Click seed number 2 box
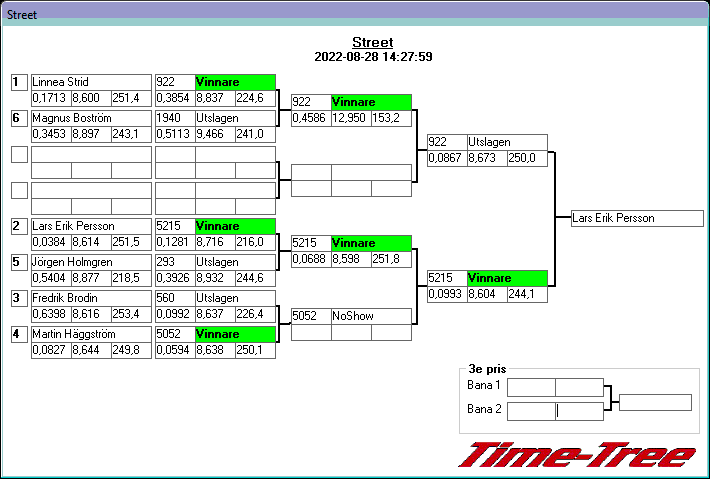Image resolution: width=710 pixels, height=479 pixels. coord(19,226)
